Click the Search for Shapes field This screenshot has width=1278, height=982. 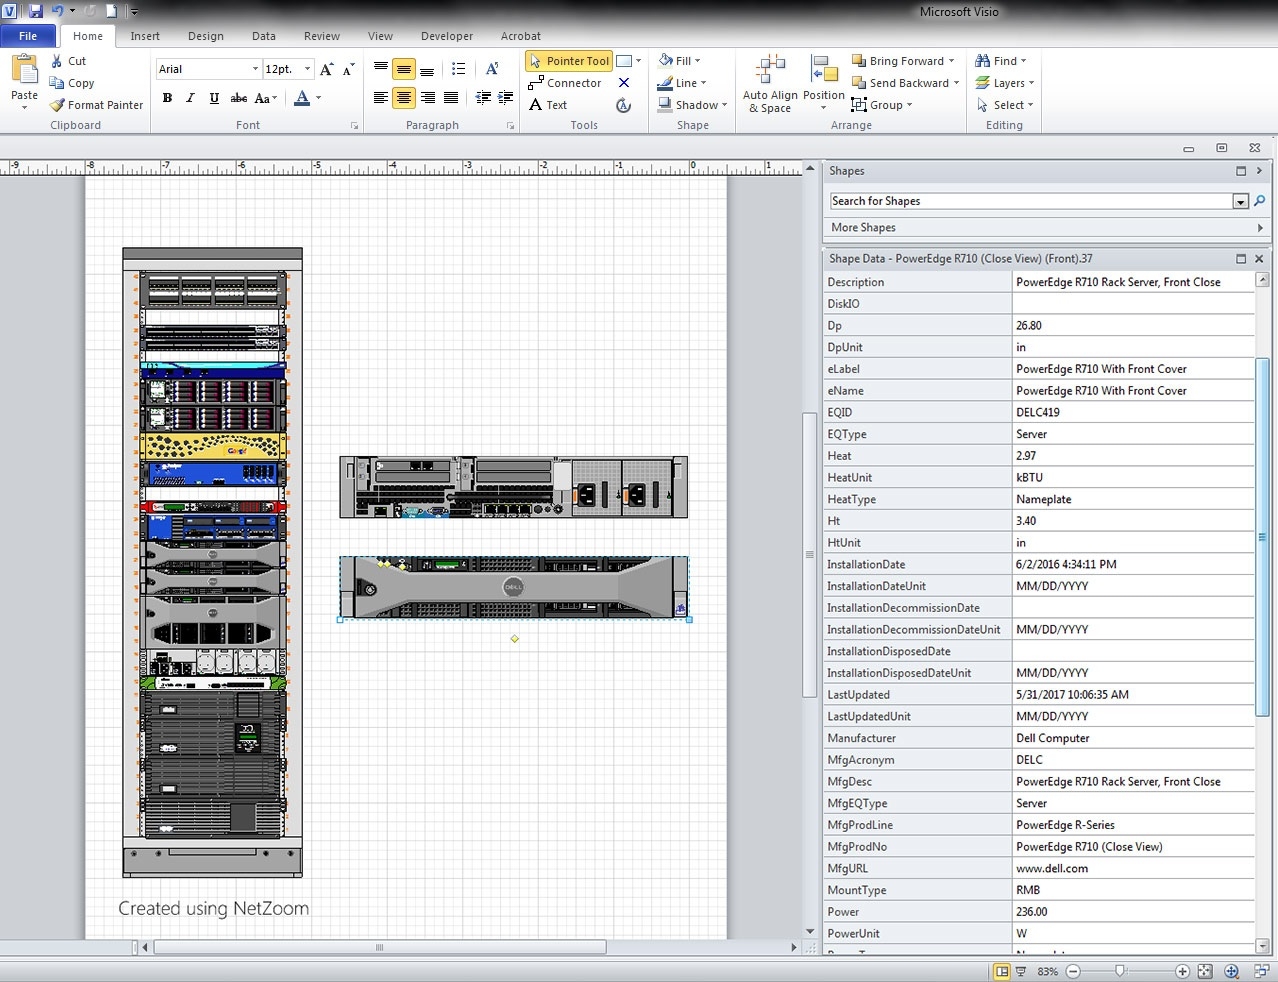pyautogui.click(x=1030, y=201)
